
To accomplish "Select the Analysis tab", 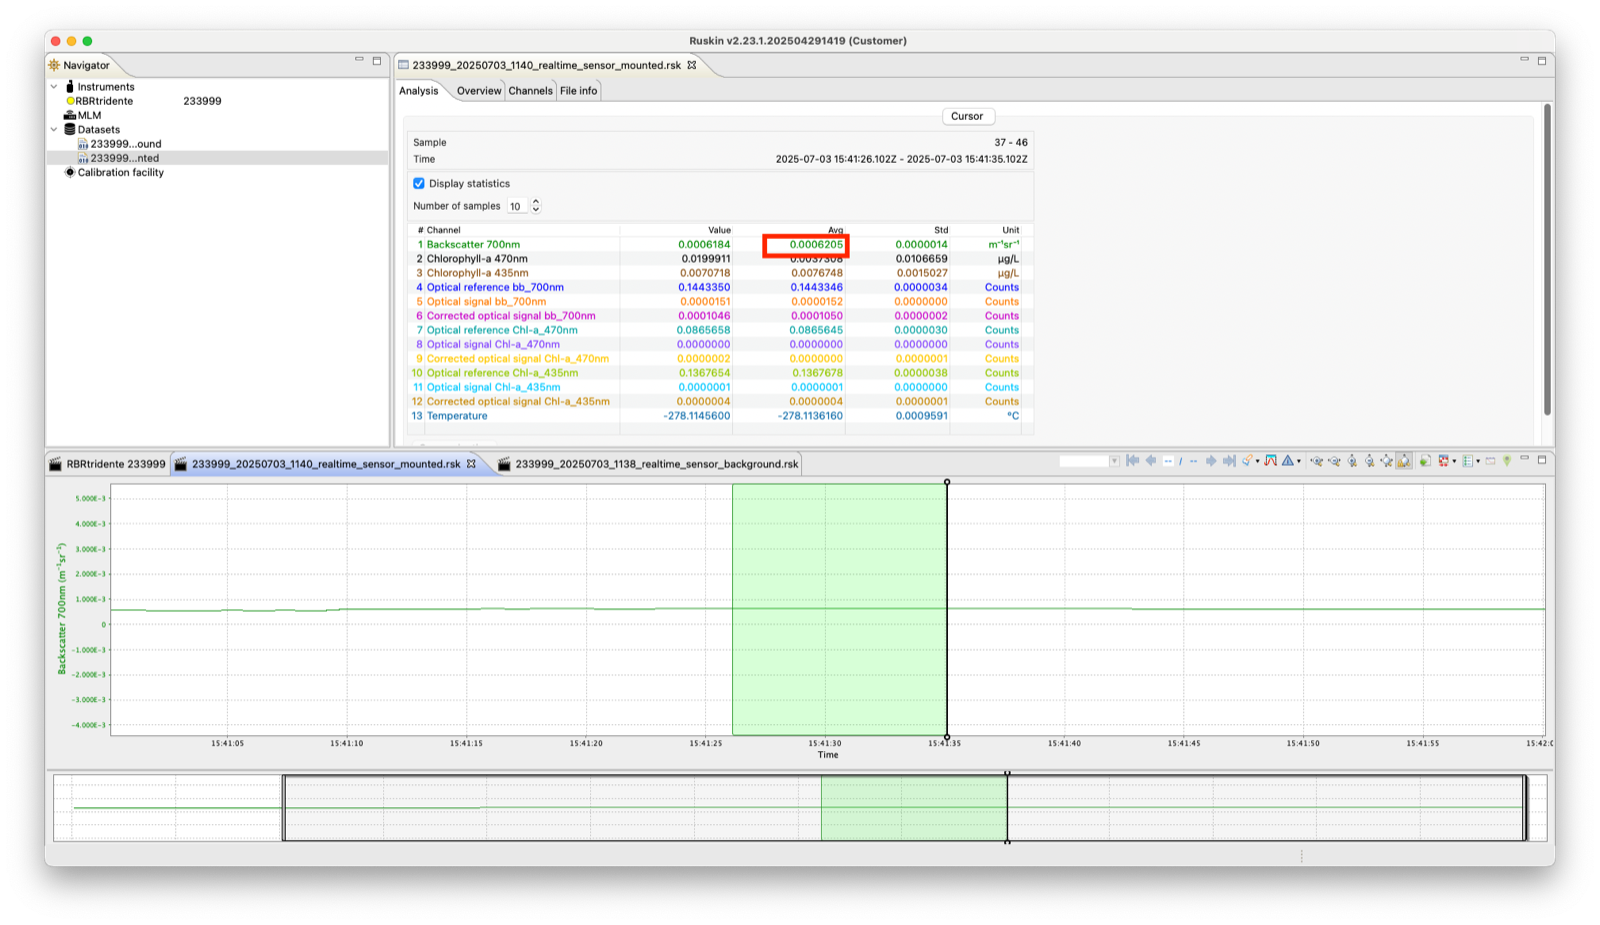I will [x=419, y=91].
